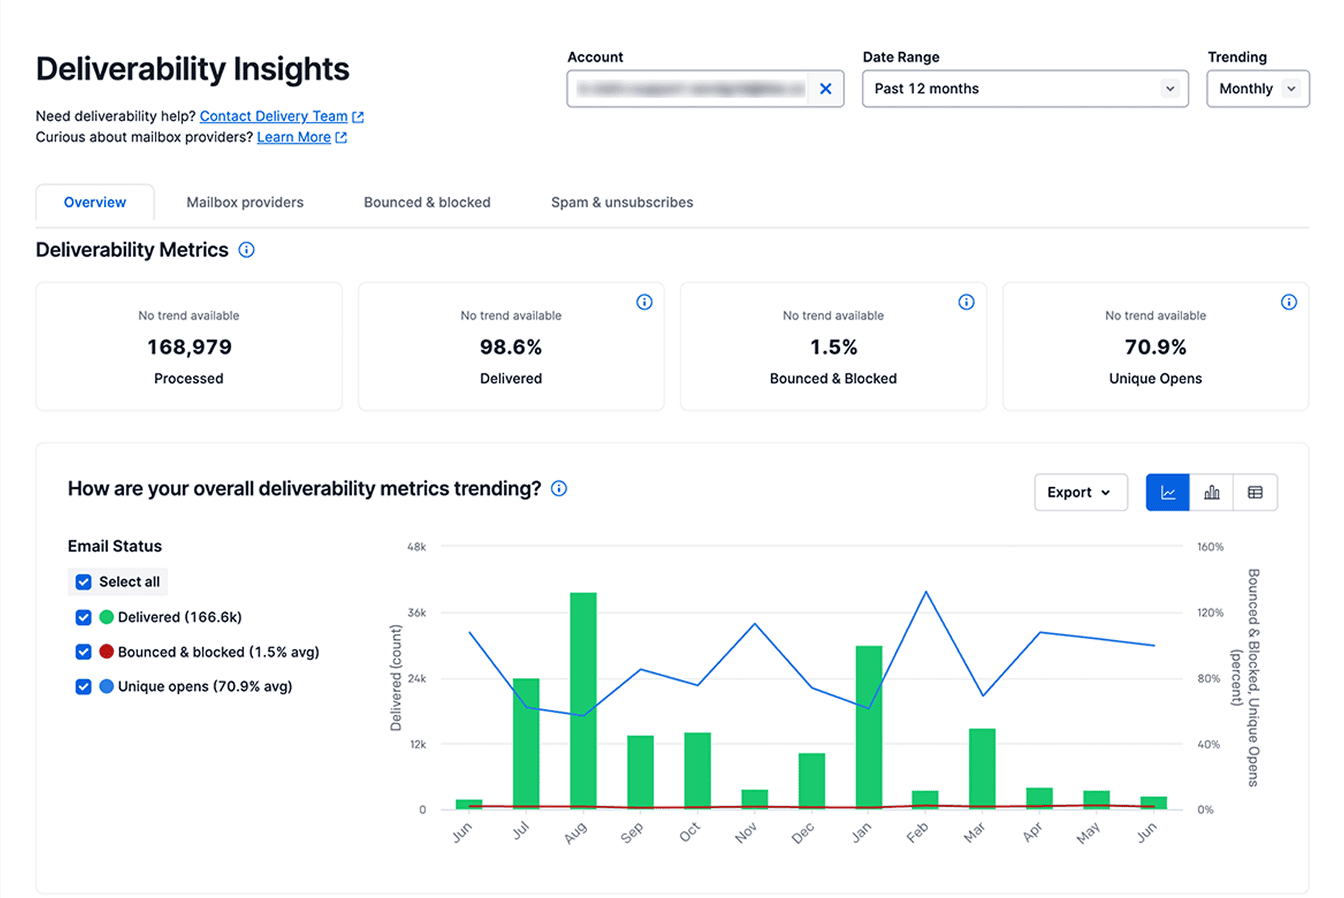Toggle the Unique opens checkbox
Viewport: 1344px width, 898px height.
[x=84, y=687]
